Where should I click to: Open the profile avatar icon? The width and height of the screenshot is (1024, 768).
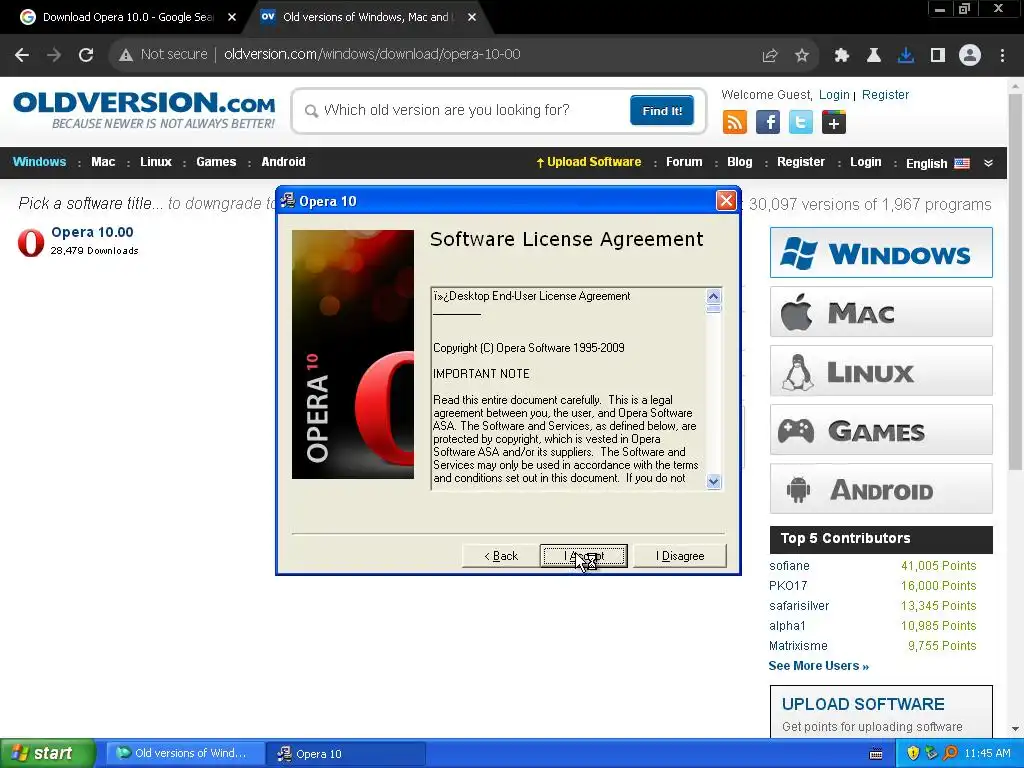tap(970, 56)
